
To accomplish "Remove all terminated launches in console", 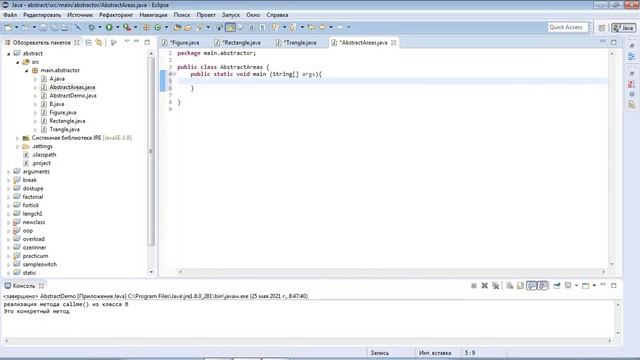I will (496, 286).
